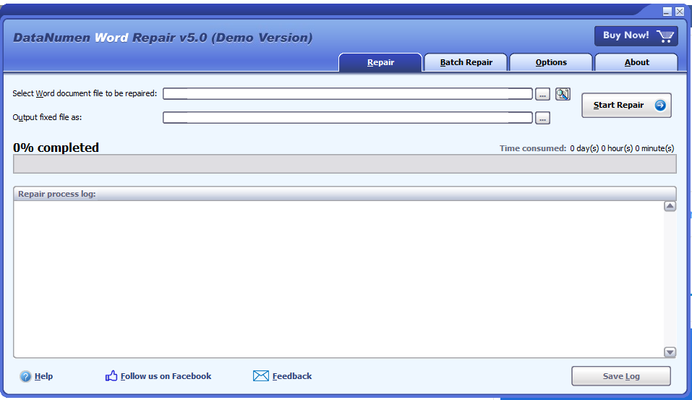Click the Feedback envelope icon
Image resolution: width=692 pixels, height=400 pixels.
click(x=261, y=376)
